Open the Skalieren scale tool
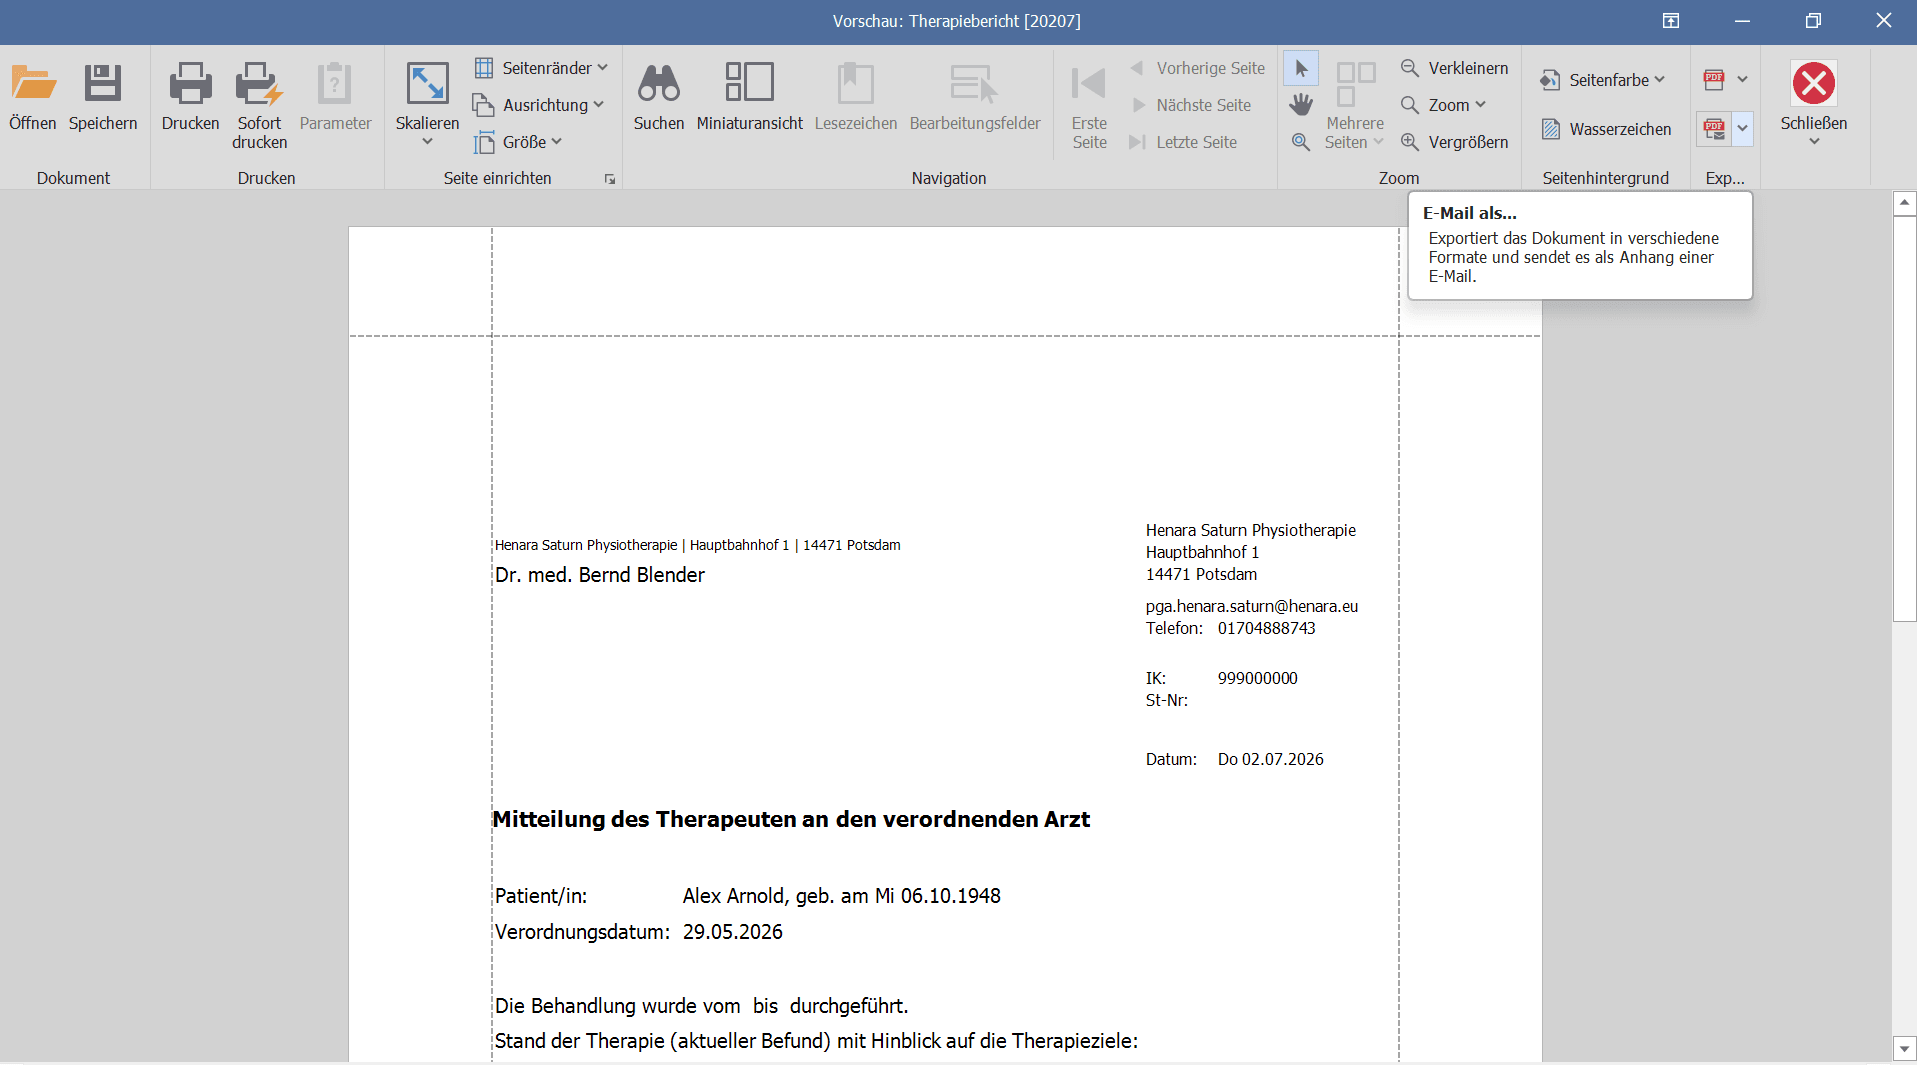Viewport: 1917px width, 1065px height. tap(427, 104)
